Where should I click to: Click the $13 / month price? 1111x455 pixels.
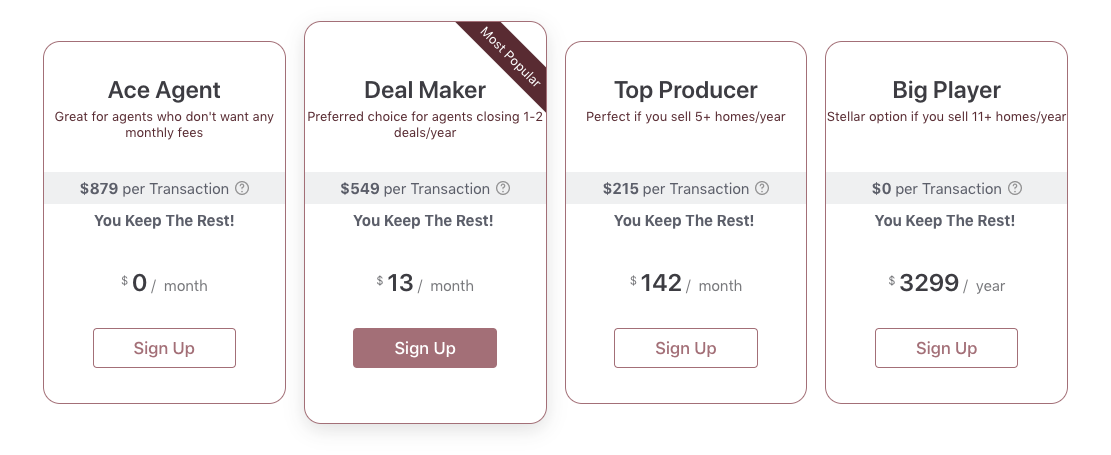[x=425, y=284]
